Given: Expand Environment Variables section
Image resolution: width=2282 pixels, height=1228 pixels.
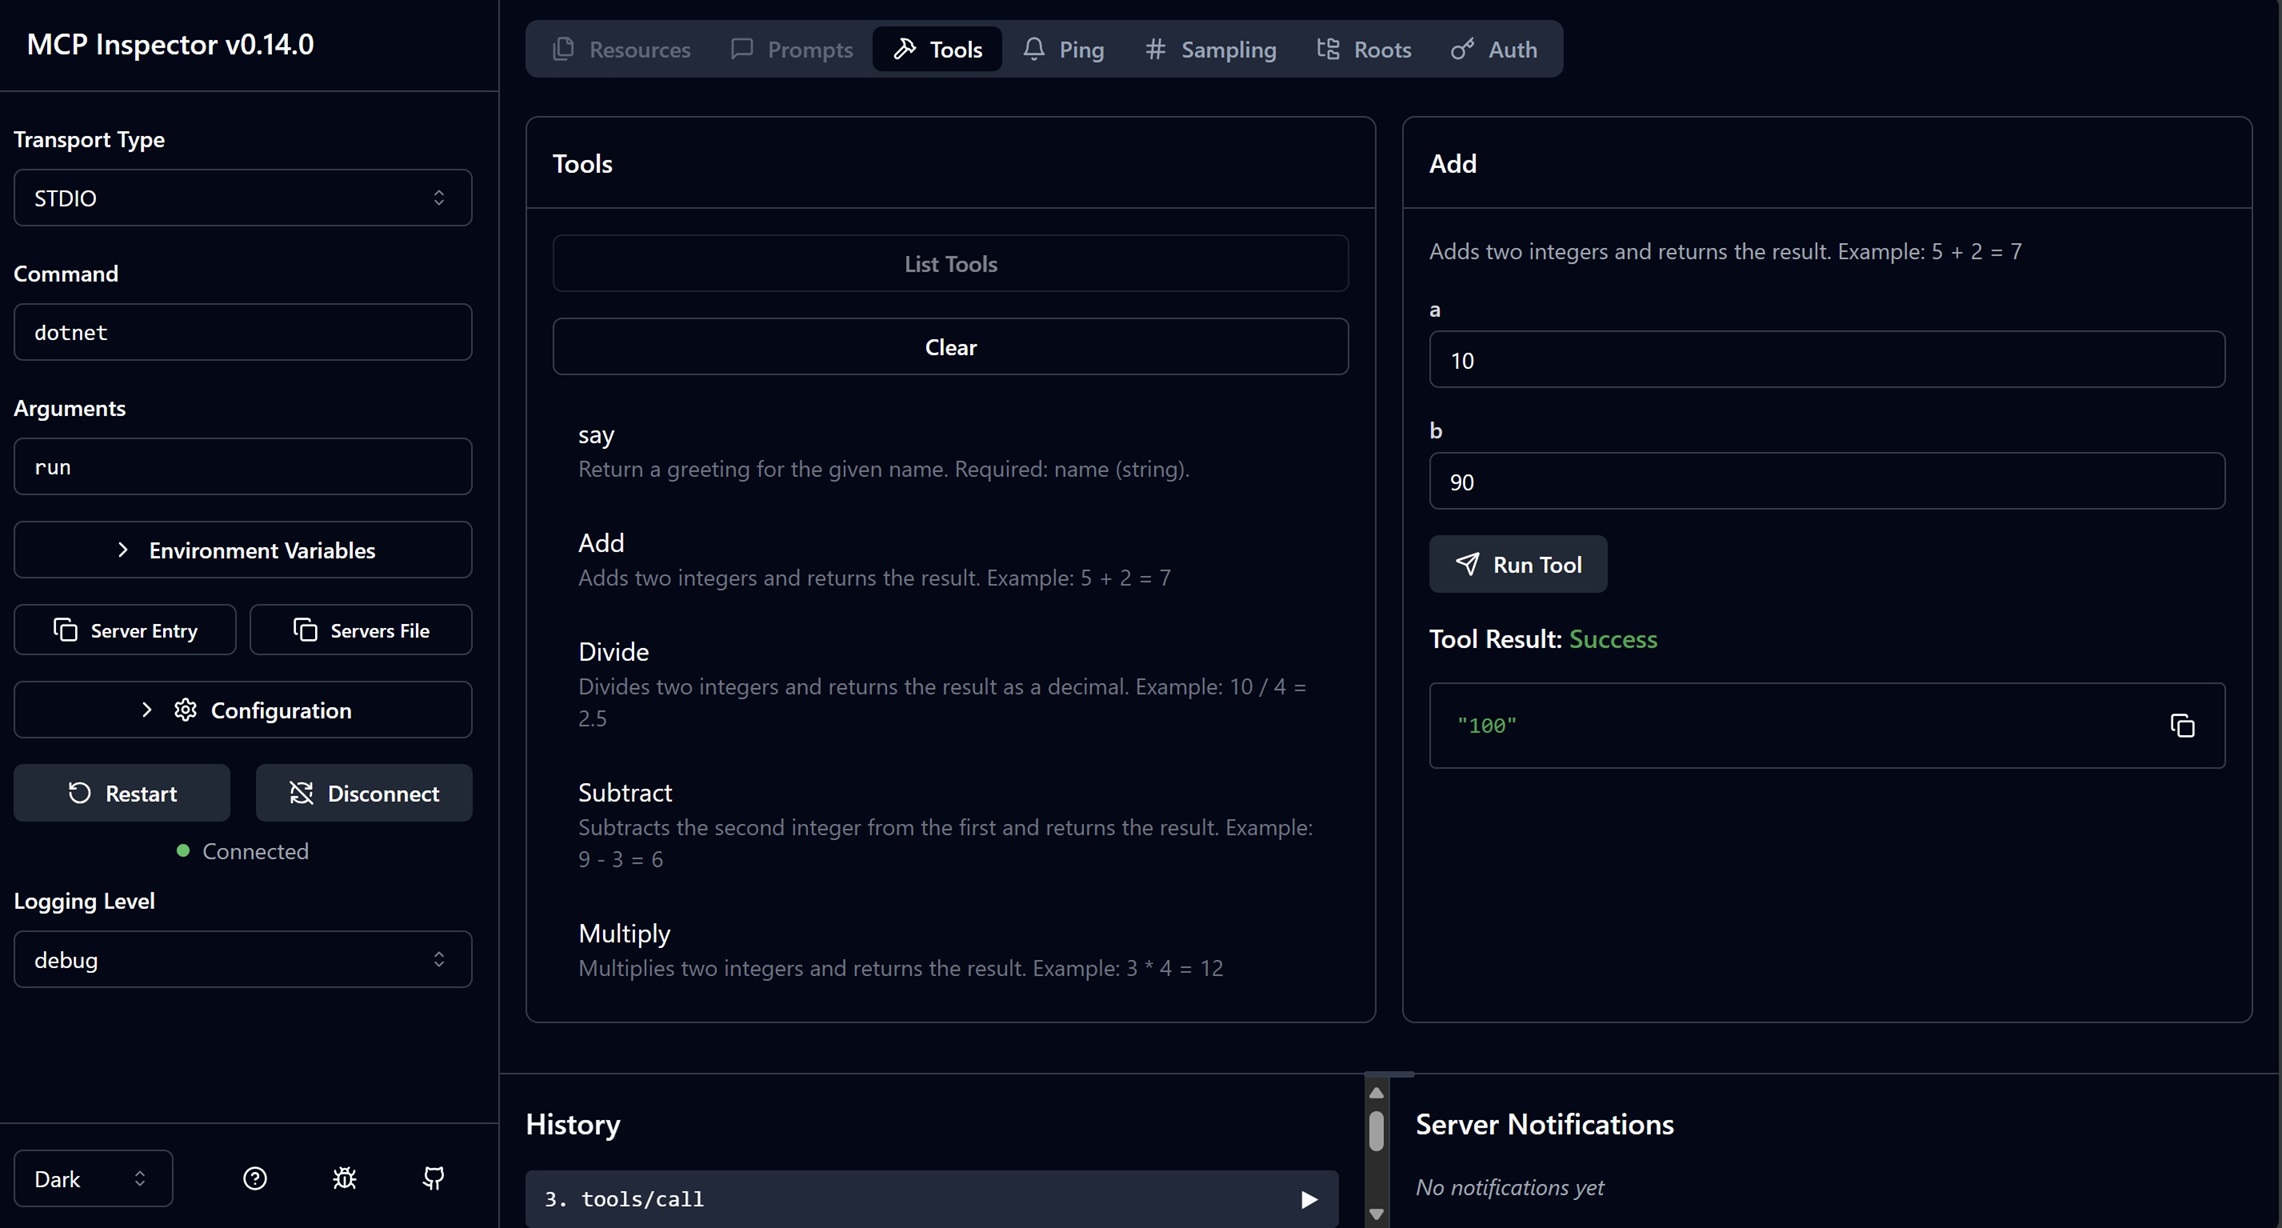Looking at the screenshot, I should point(243,550).
